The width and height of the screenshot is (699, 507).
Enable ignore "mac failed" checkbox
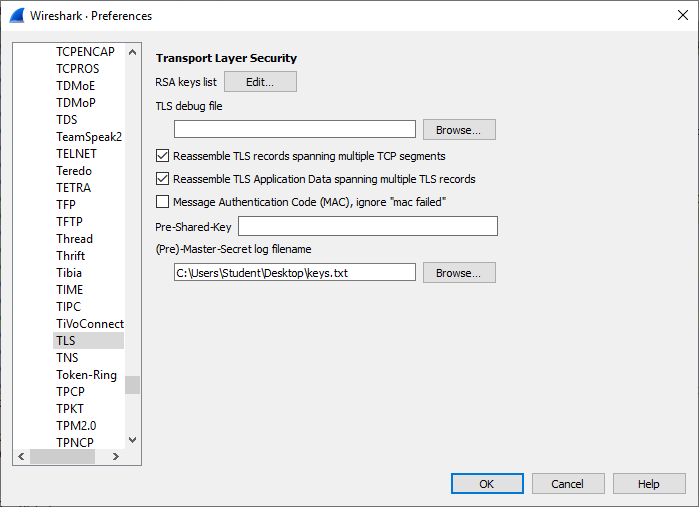pos(162,202)
